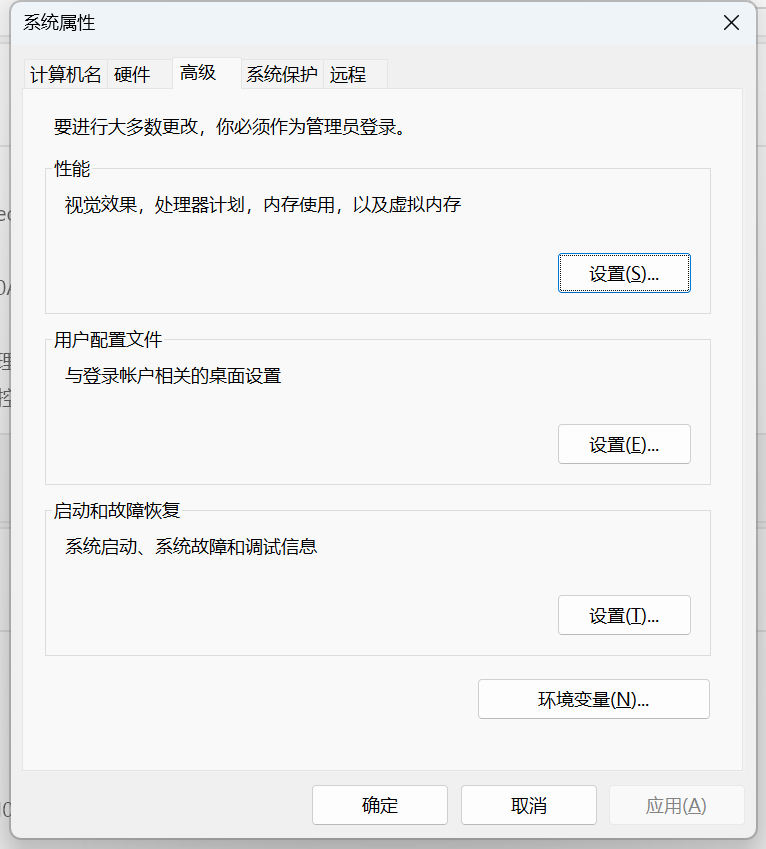This screenshot has height=849, width=766.
Task: Click the 性能 group box label
Action: [72, 169]
